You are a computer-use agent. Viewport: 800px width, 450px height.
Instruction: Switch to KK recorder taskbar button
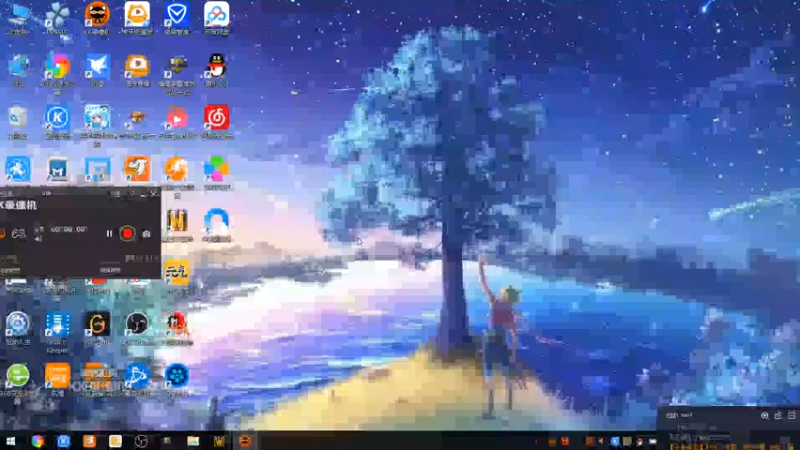tap(245, 441)
